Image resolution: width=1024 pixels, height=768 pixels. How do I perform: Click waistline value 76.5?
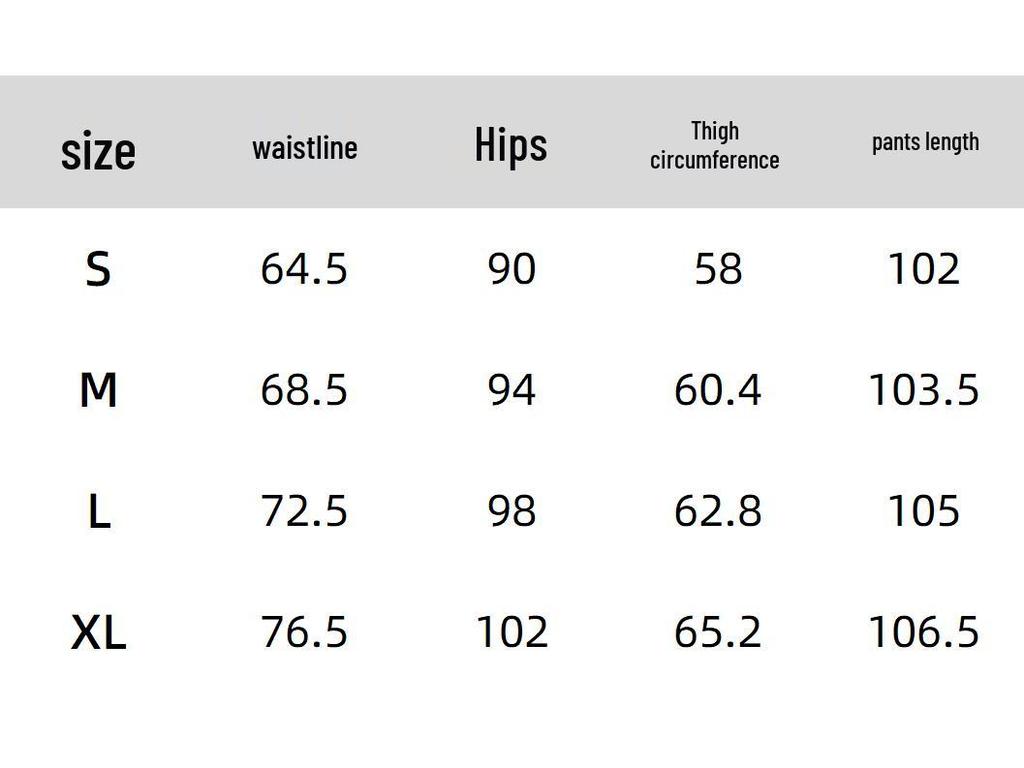coord(304,632)
